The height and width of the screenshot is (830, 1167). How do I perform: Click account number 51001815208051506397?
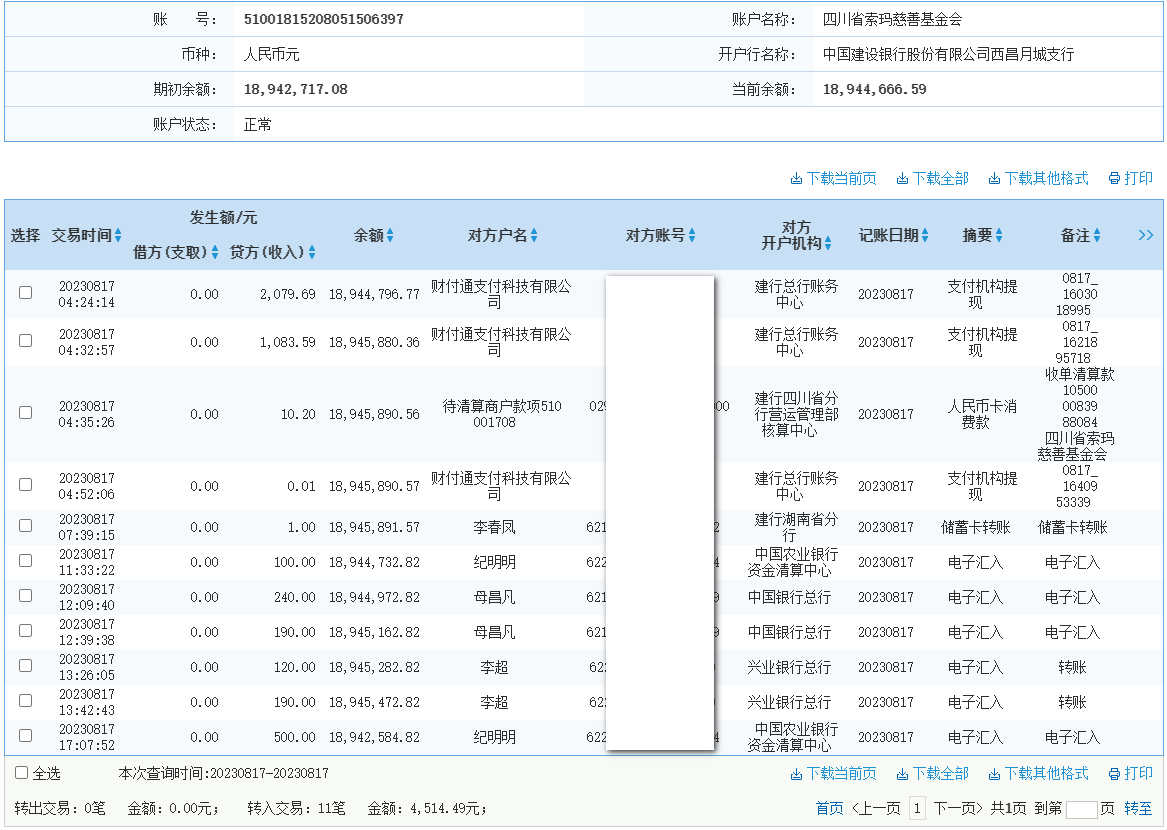tap(324, 19)
